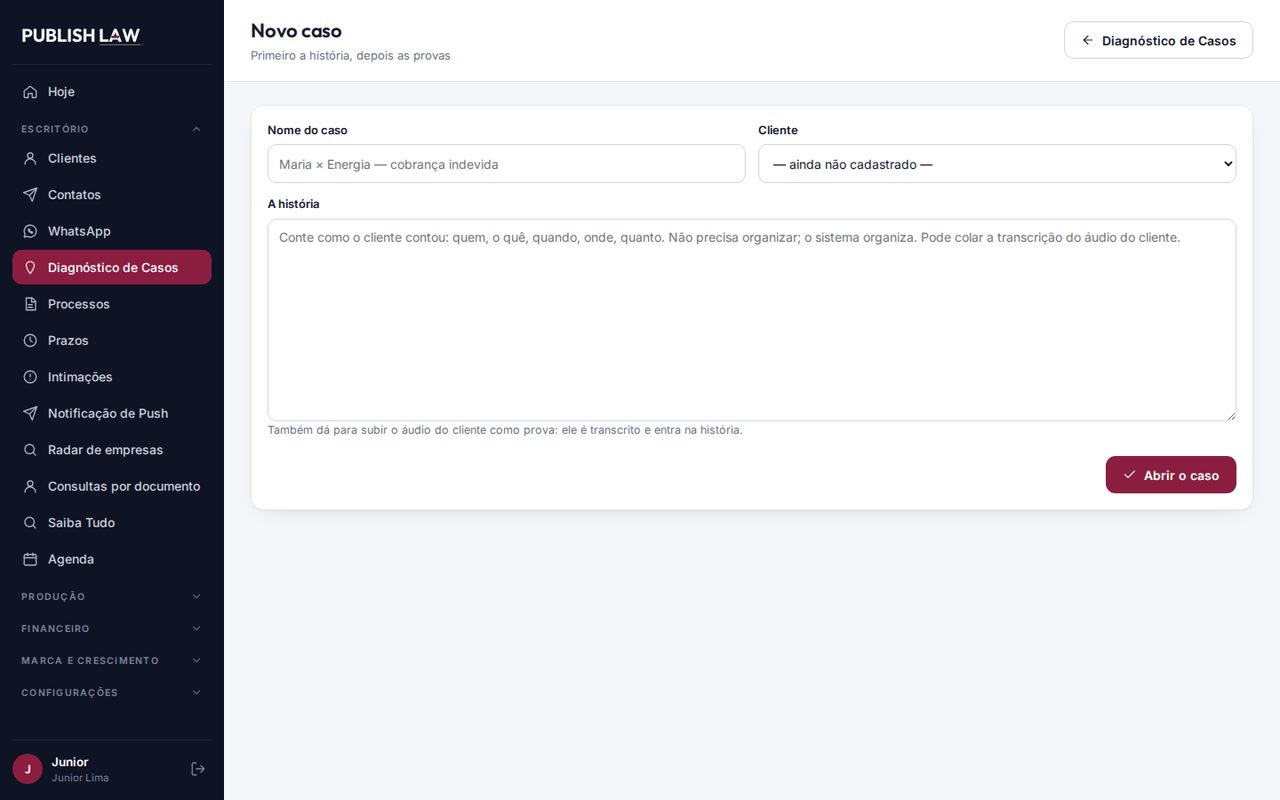The image size is (1280, 800).
Task: Expand the Financeiro sidebar section
Action: pyautogui.click(x=112, y=629)
